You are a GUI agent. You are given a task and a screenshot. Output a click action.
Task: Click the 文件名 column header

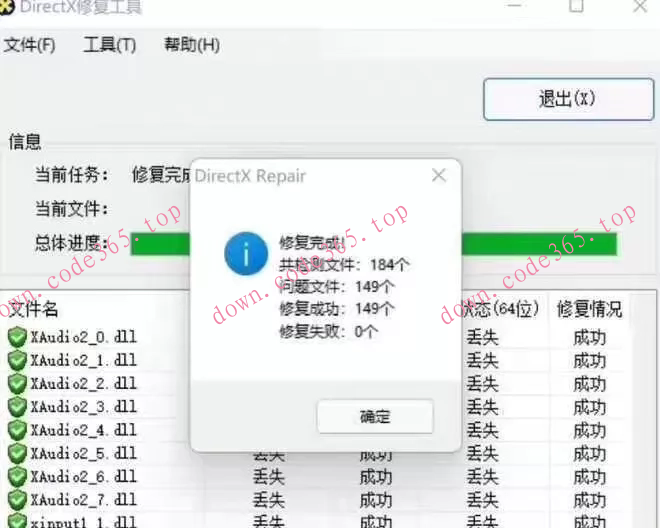pos(34,309)
